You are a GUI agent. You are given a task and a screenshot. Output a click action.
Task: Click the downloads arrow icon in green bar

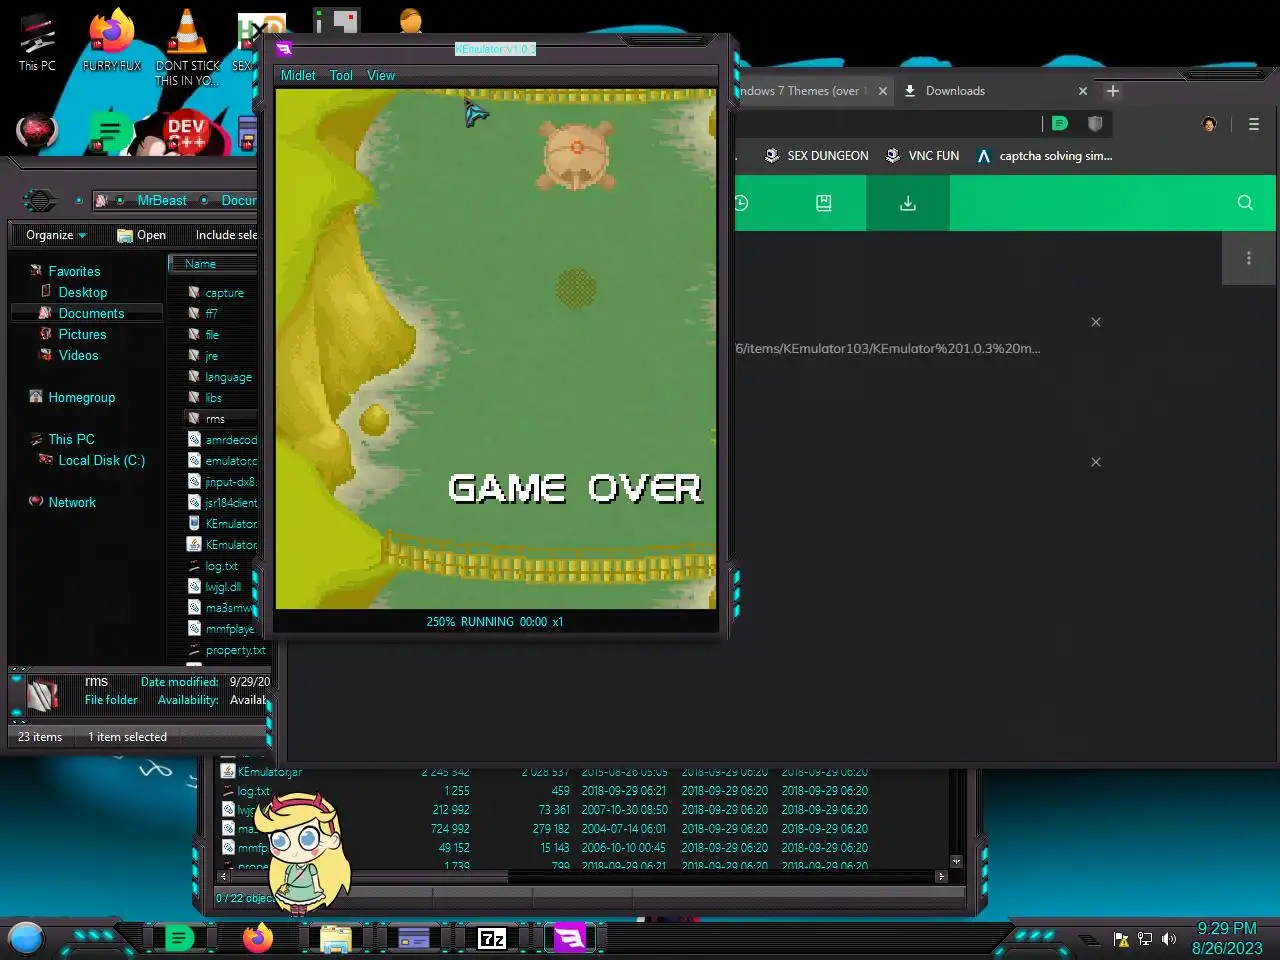tap(908, 203)
